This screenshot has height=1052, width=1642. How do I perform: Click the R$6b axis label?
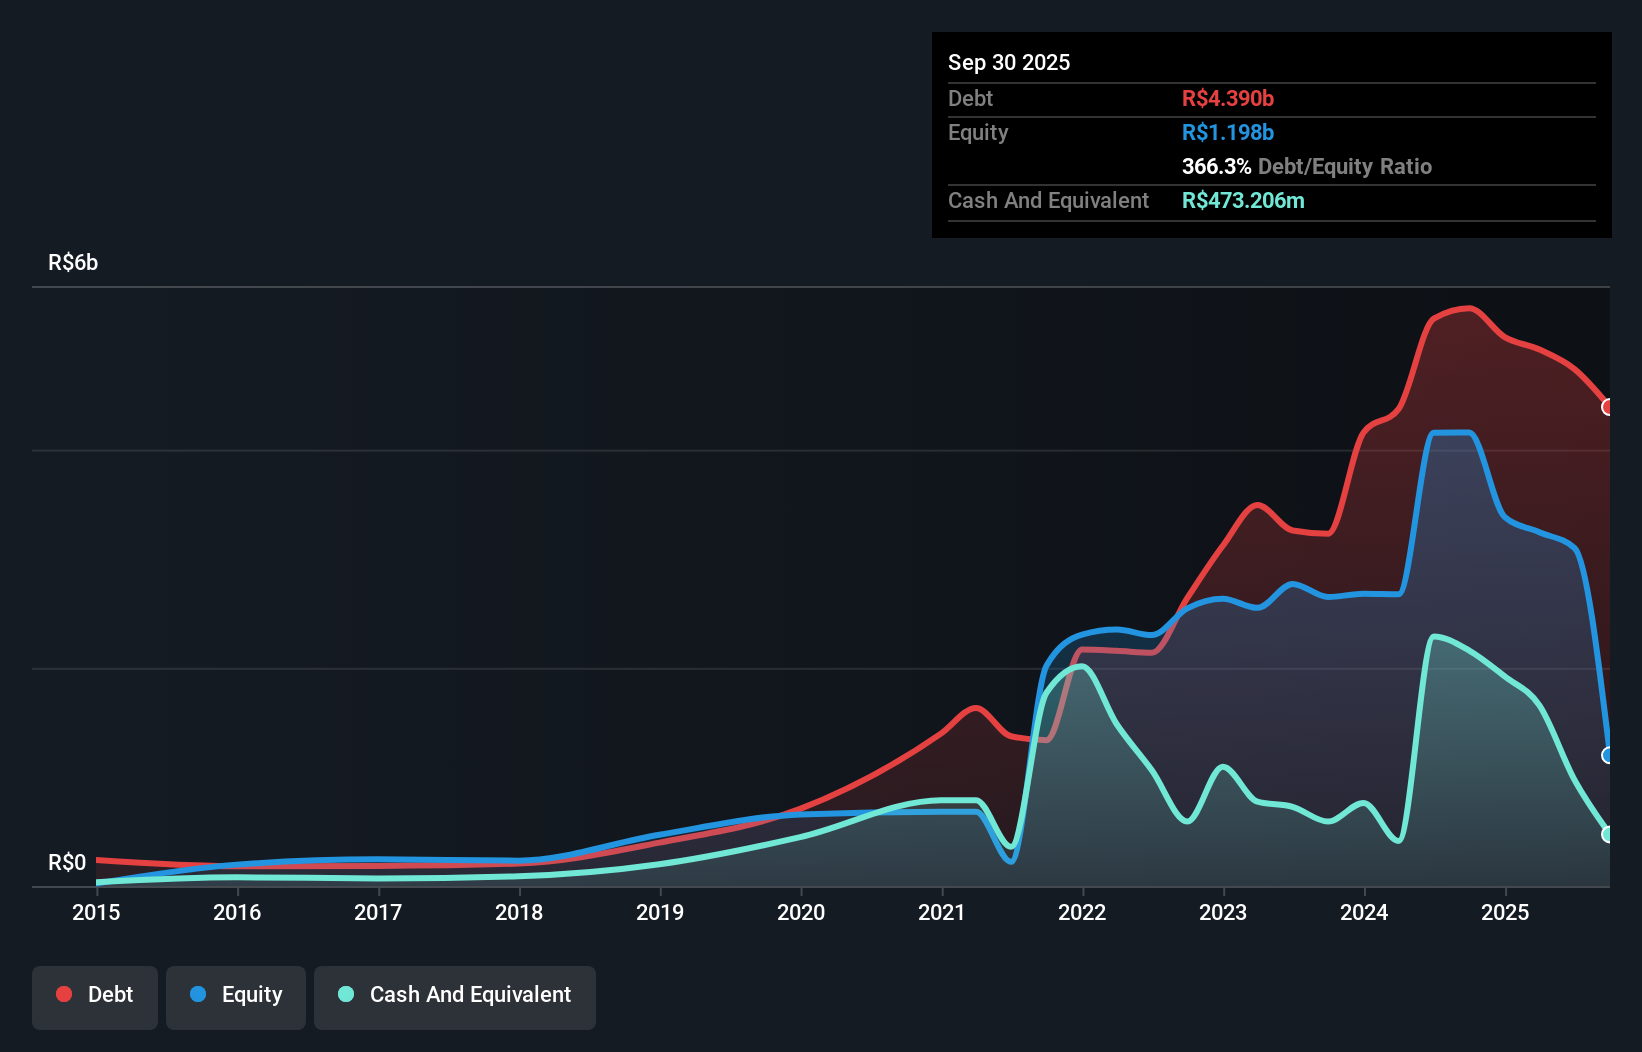[72, 262]
